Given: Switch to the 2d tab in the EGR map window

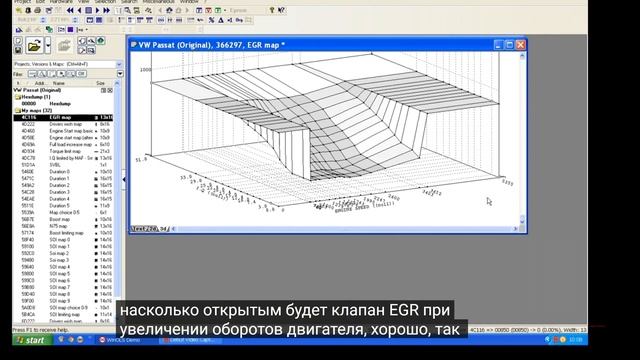Looking at the screenshot, I should click(153, 229).
